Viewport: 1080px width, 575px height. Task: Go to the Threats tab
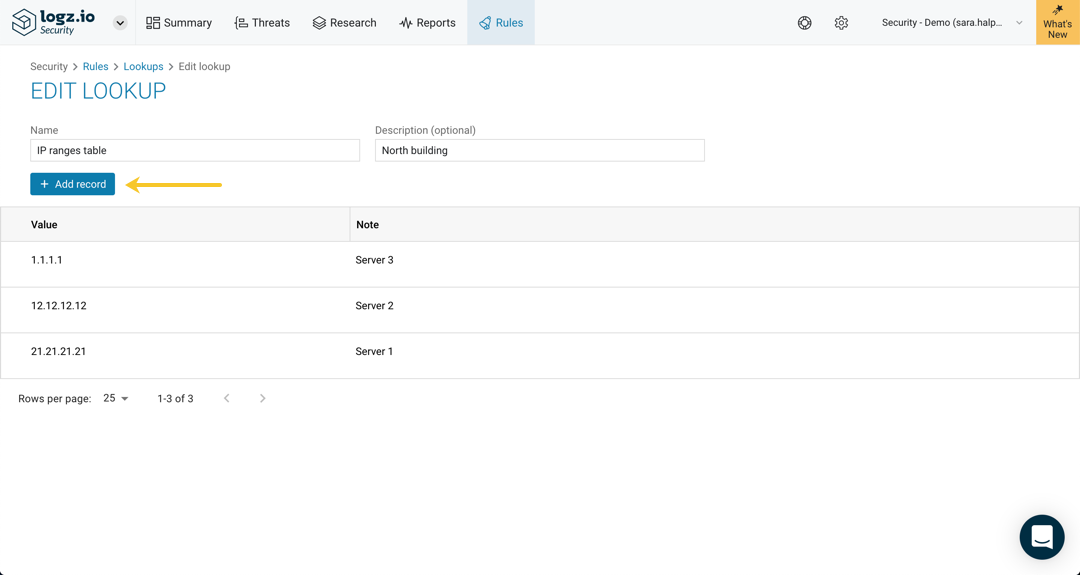(262, 23)
